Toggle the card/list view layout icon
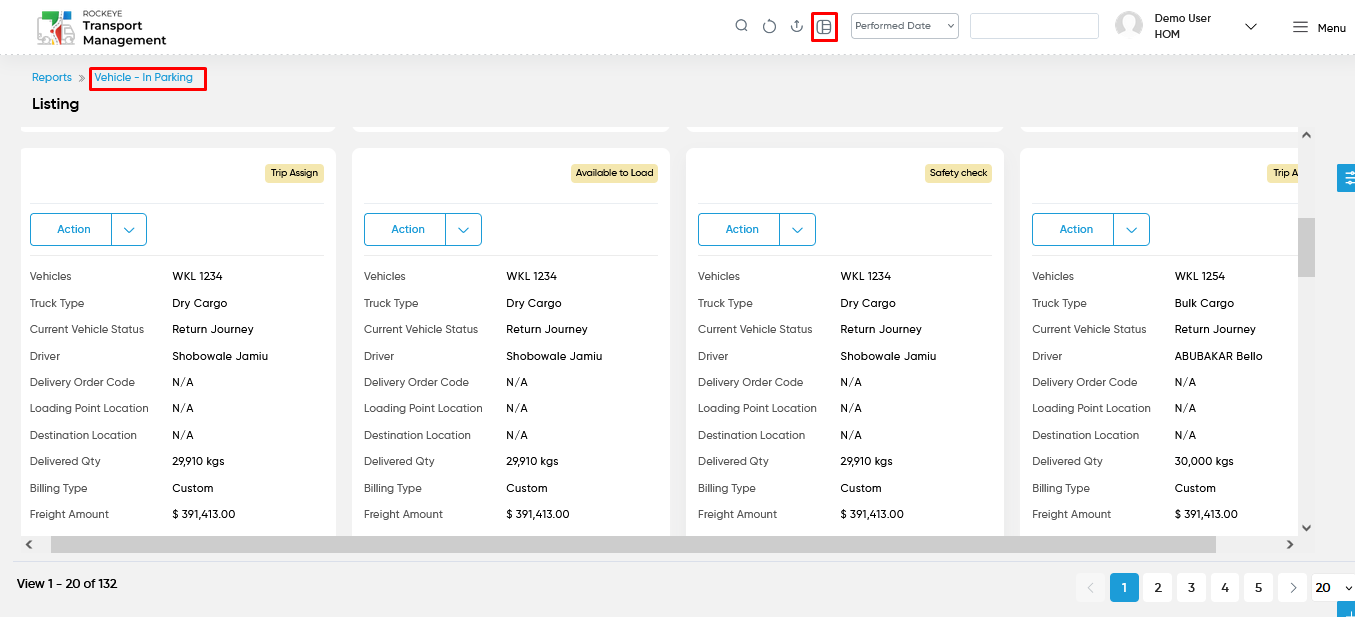Image resolution: width=1355 pixels, height=617 pixels. coord(824,27)
